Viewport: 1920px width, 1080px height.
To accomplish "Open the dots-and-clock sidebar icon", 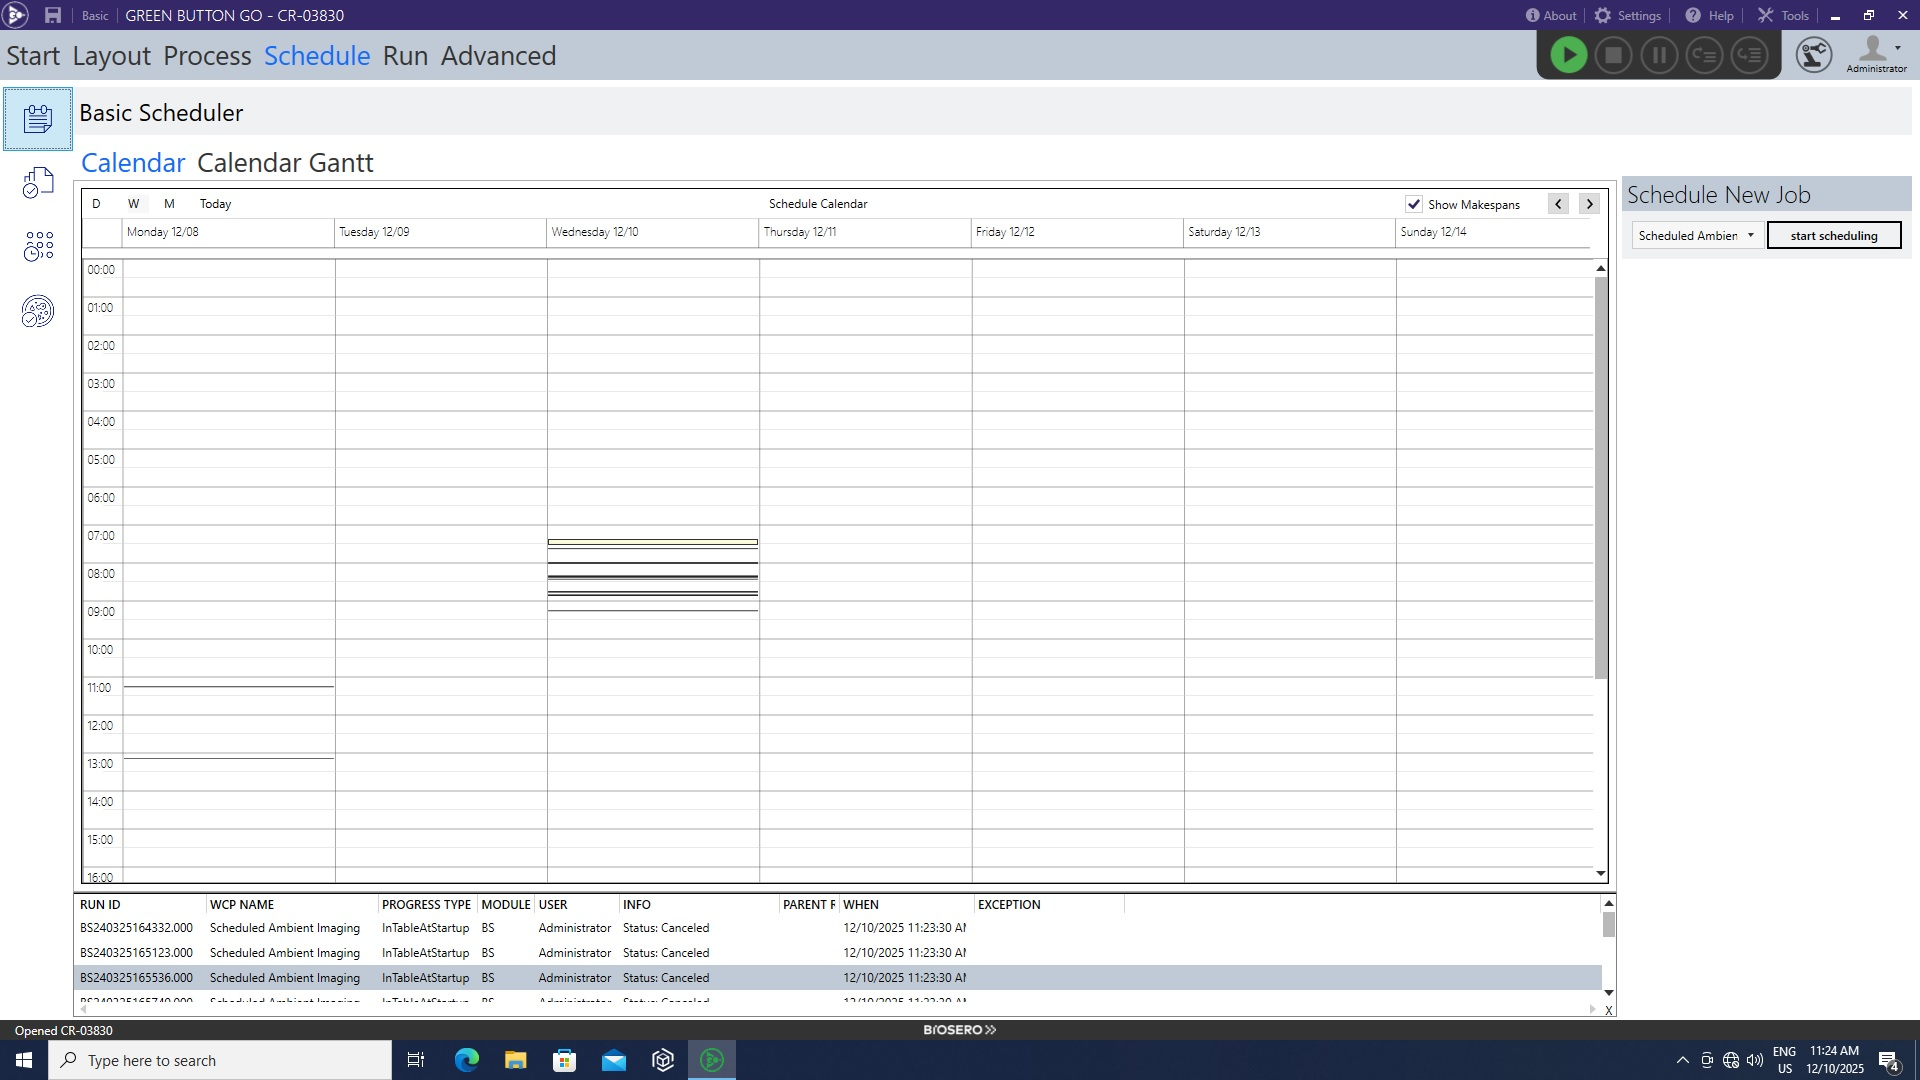I will pos(38,246).
